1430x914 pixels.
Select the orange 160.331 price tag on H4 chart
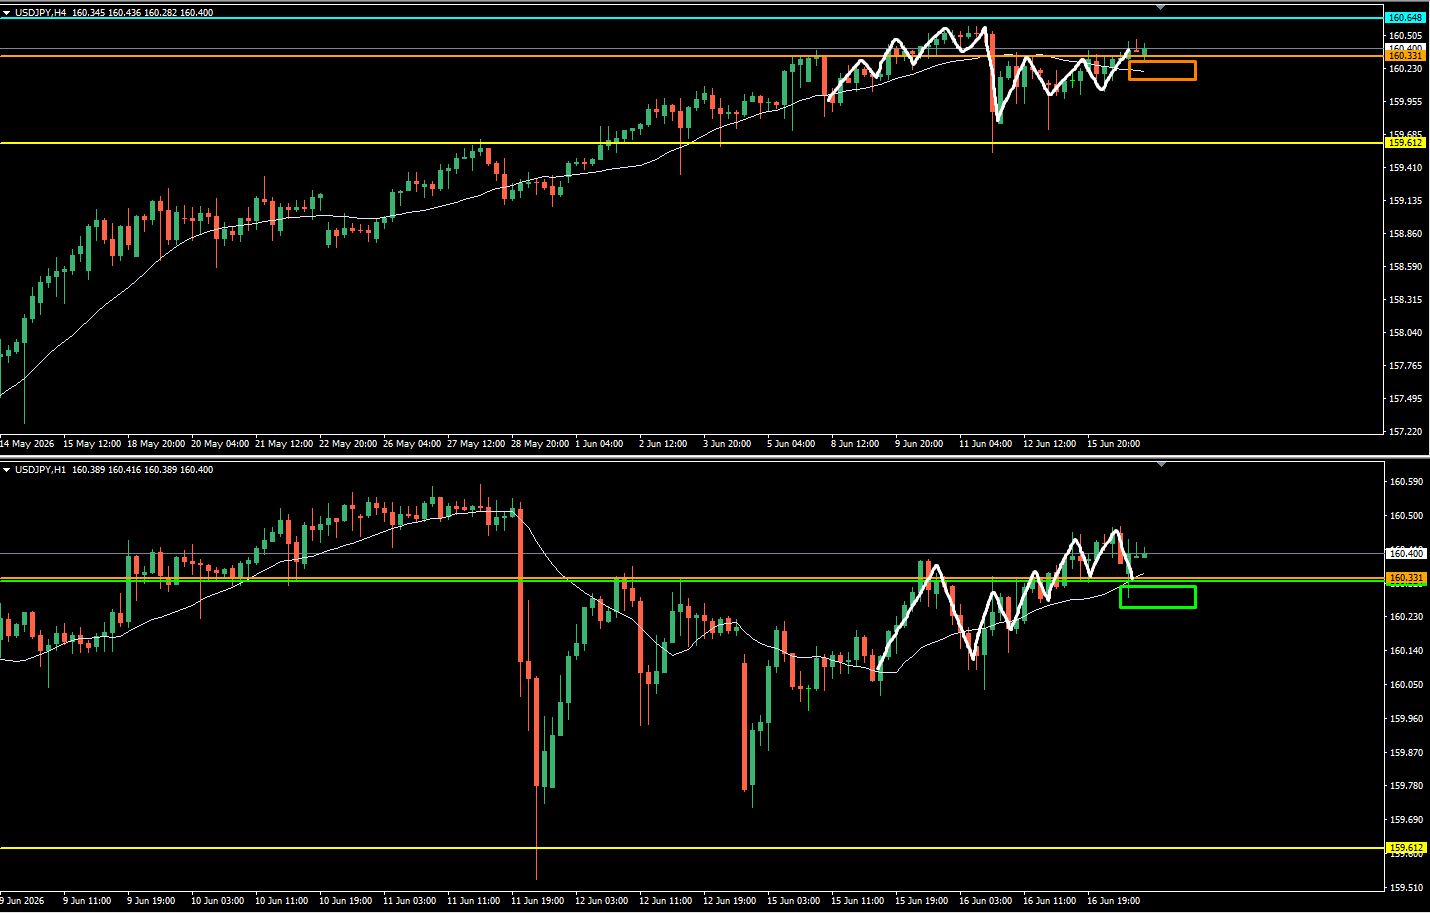1405,56
